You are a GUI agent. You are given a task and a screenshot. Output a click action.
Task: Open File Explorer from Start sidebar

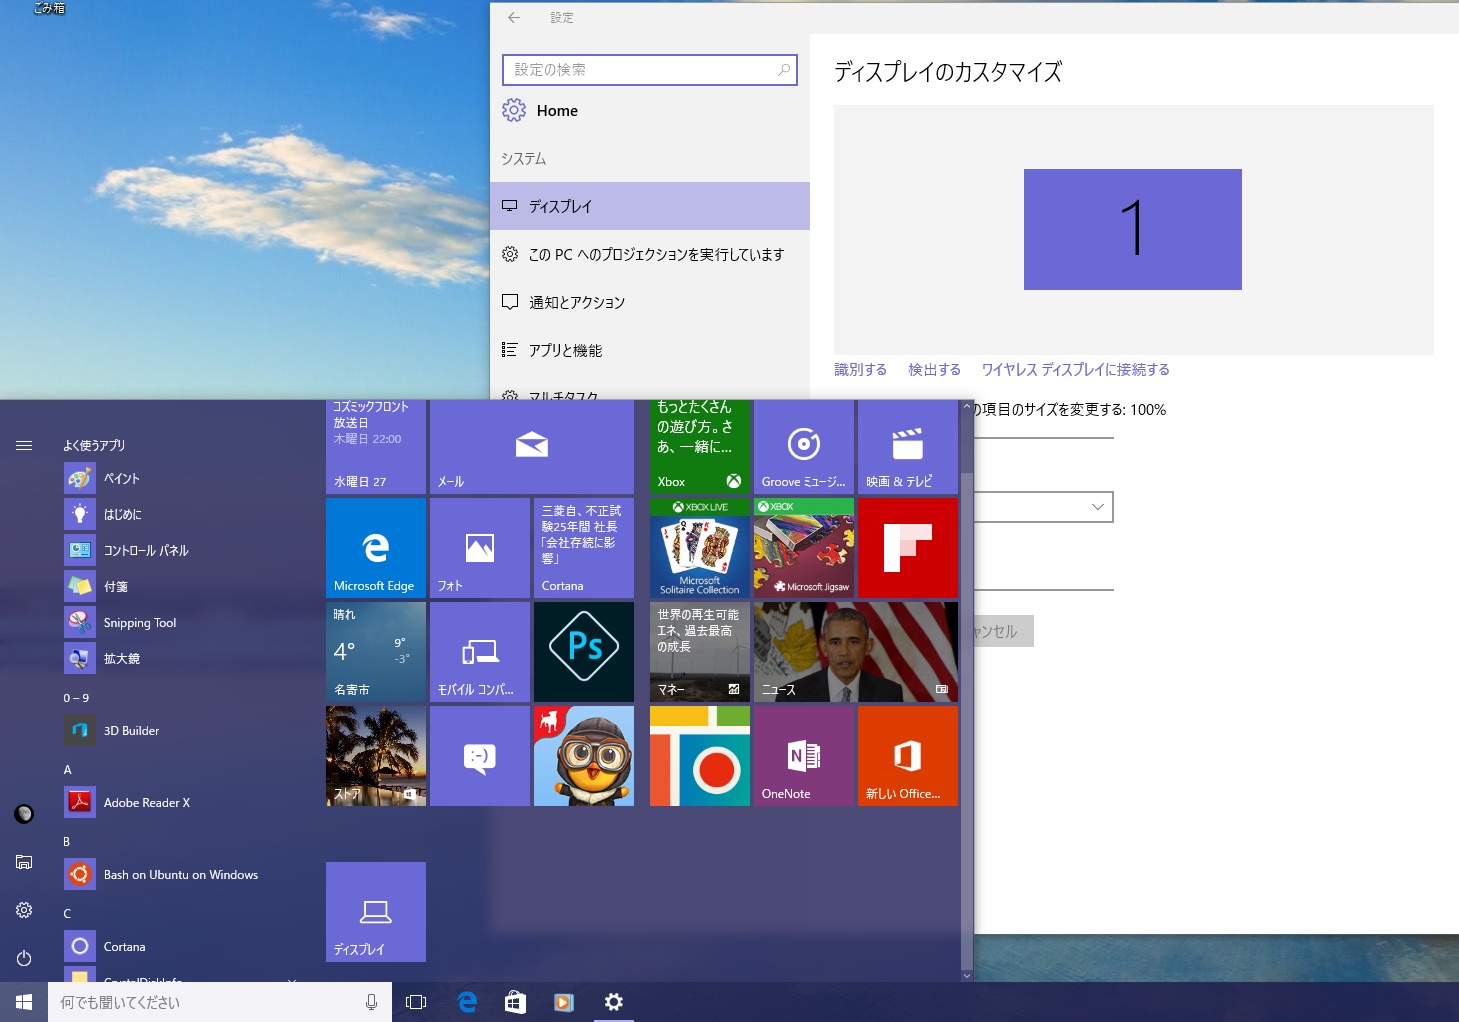(24, 862)
